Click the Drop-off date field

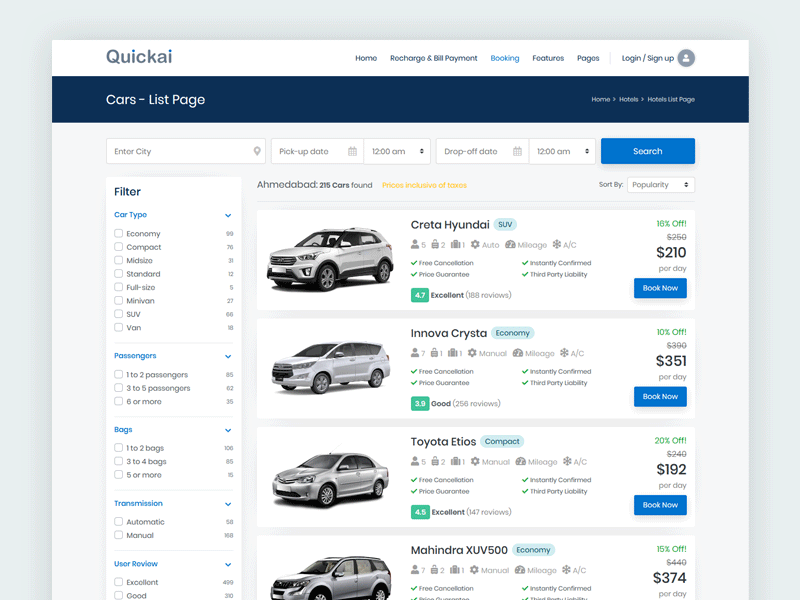click(483, 151)
